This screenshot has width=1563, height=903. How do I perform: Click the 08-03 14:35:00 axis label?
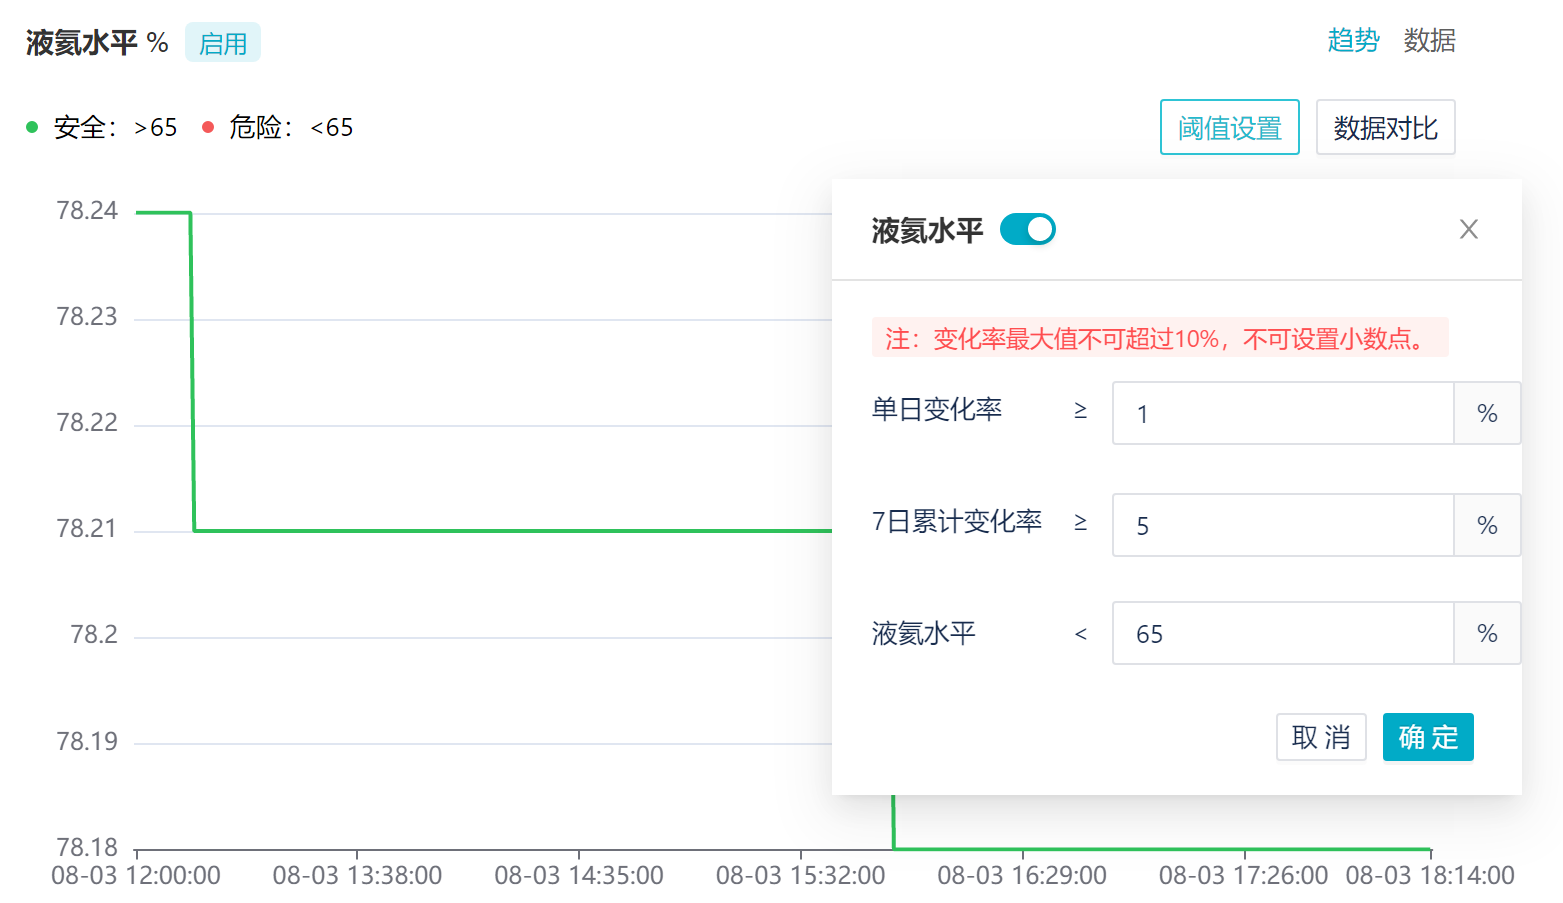coord(579,876)
